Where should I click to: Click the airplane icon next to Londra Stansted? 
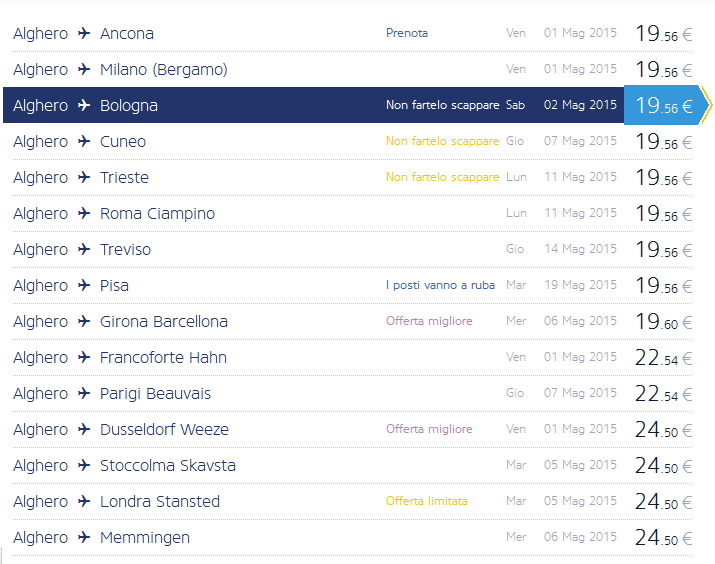coord(84,501)
